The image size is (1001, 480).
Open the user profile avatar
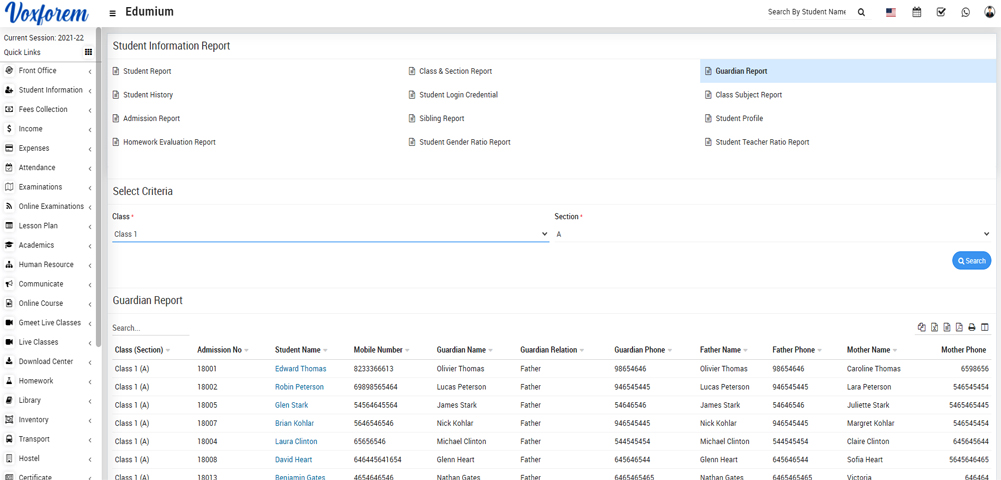coord(989,12)
